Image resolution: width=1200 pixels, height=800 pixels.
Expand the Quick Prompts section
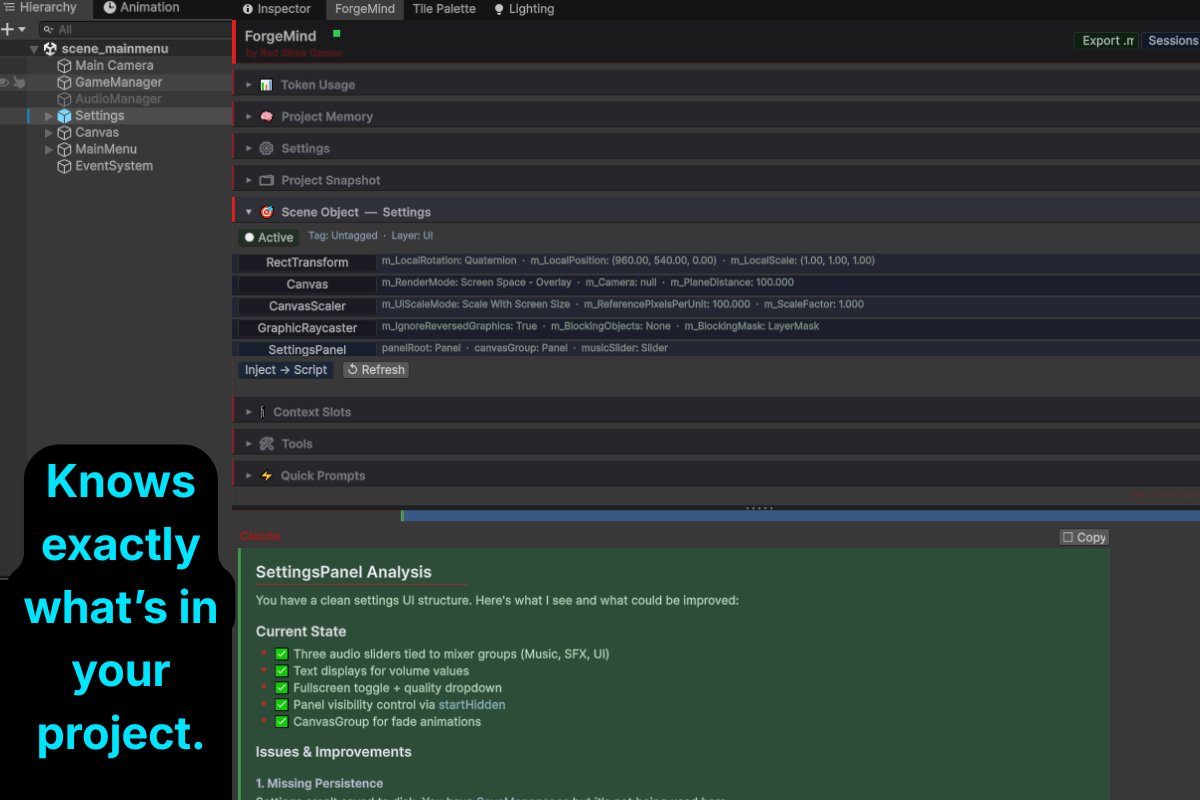(250, 476)
